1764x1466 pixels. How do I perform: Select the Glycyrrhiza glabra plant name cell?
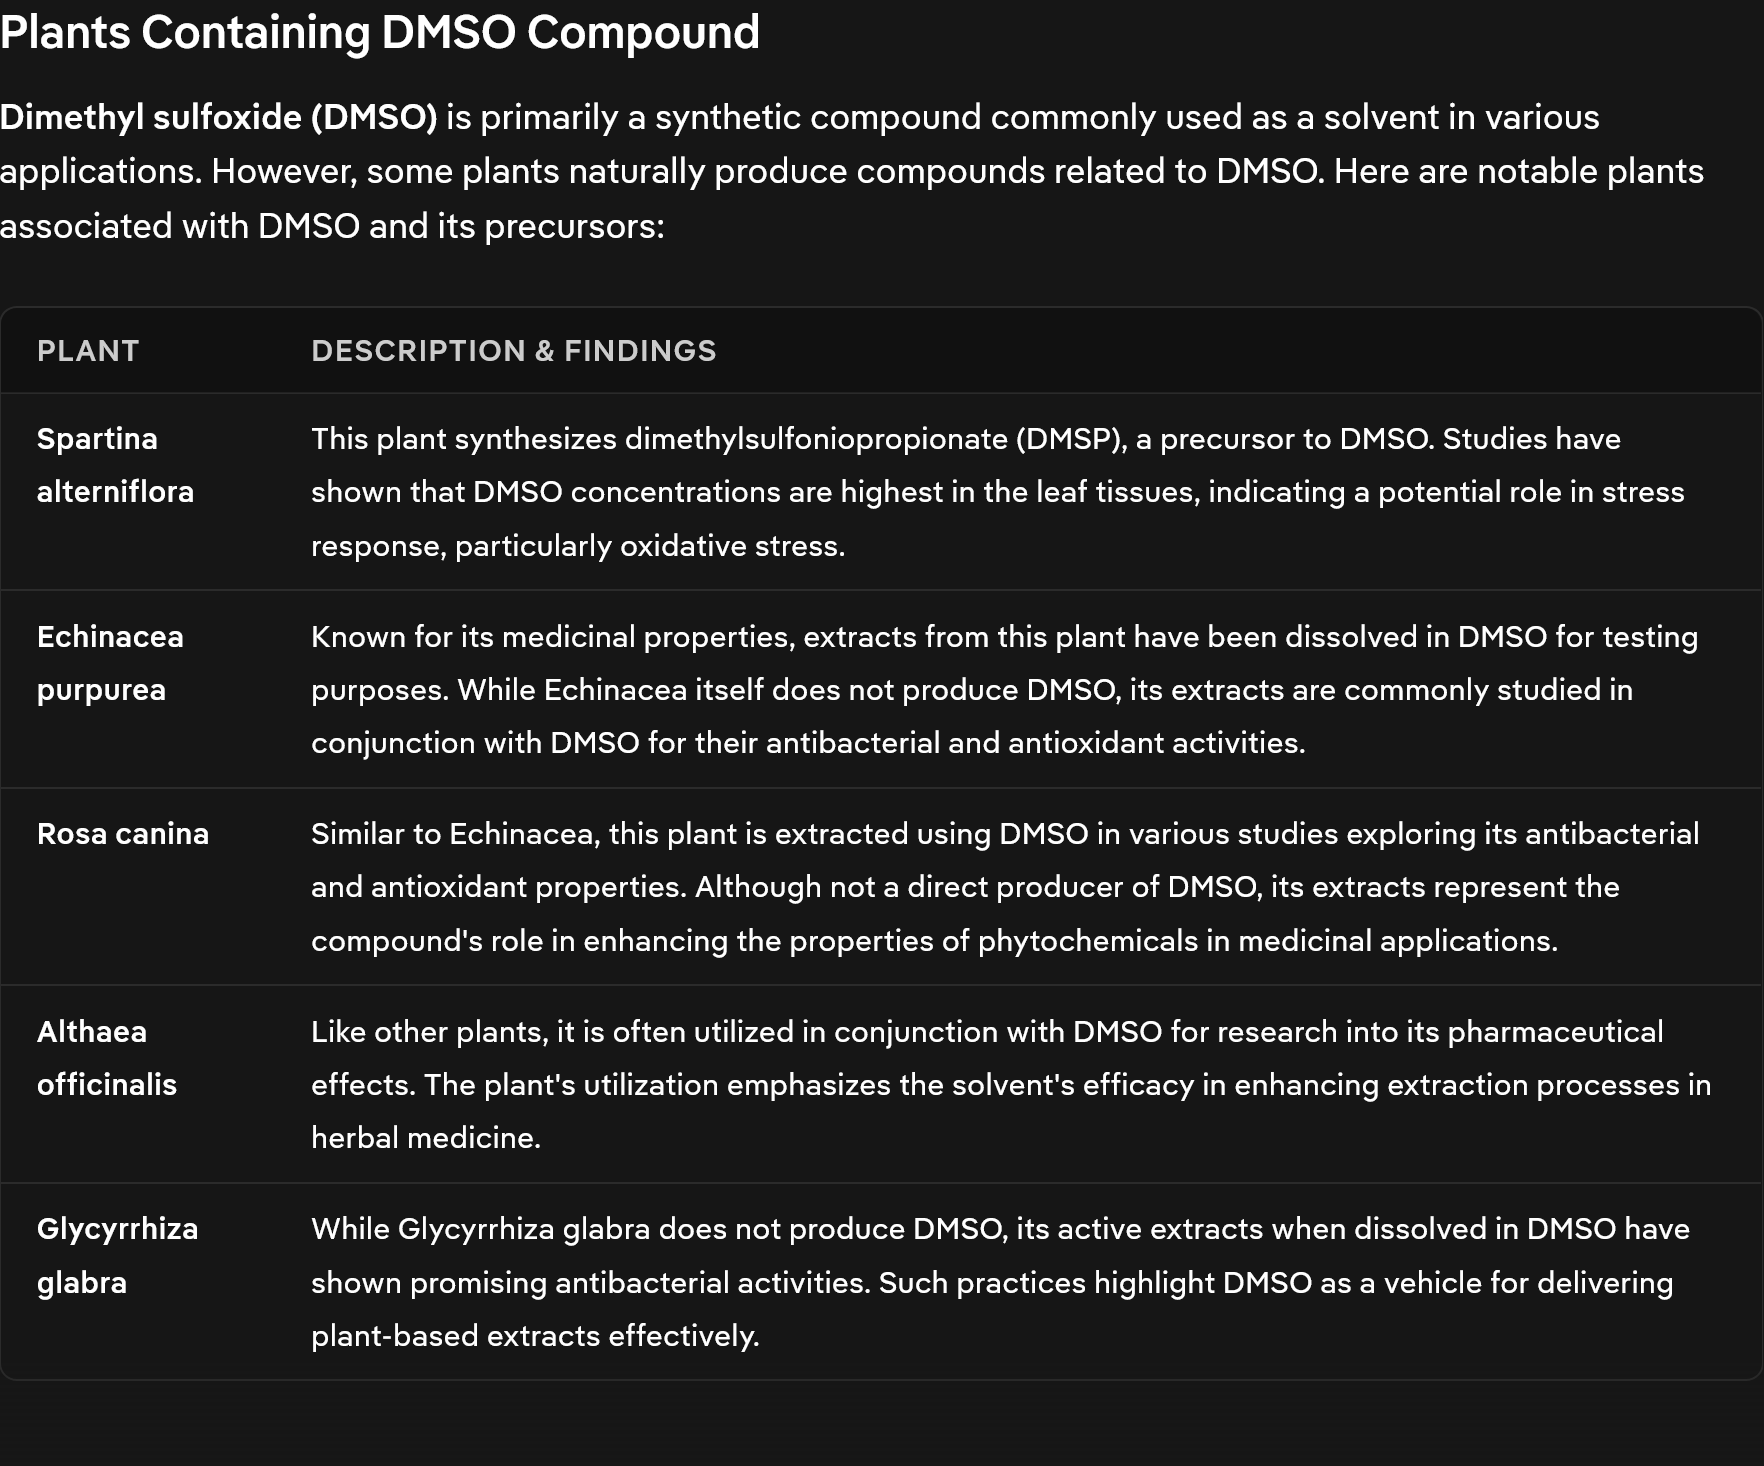point(117,1255)
